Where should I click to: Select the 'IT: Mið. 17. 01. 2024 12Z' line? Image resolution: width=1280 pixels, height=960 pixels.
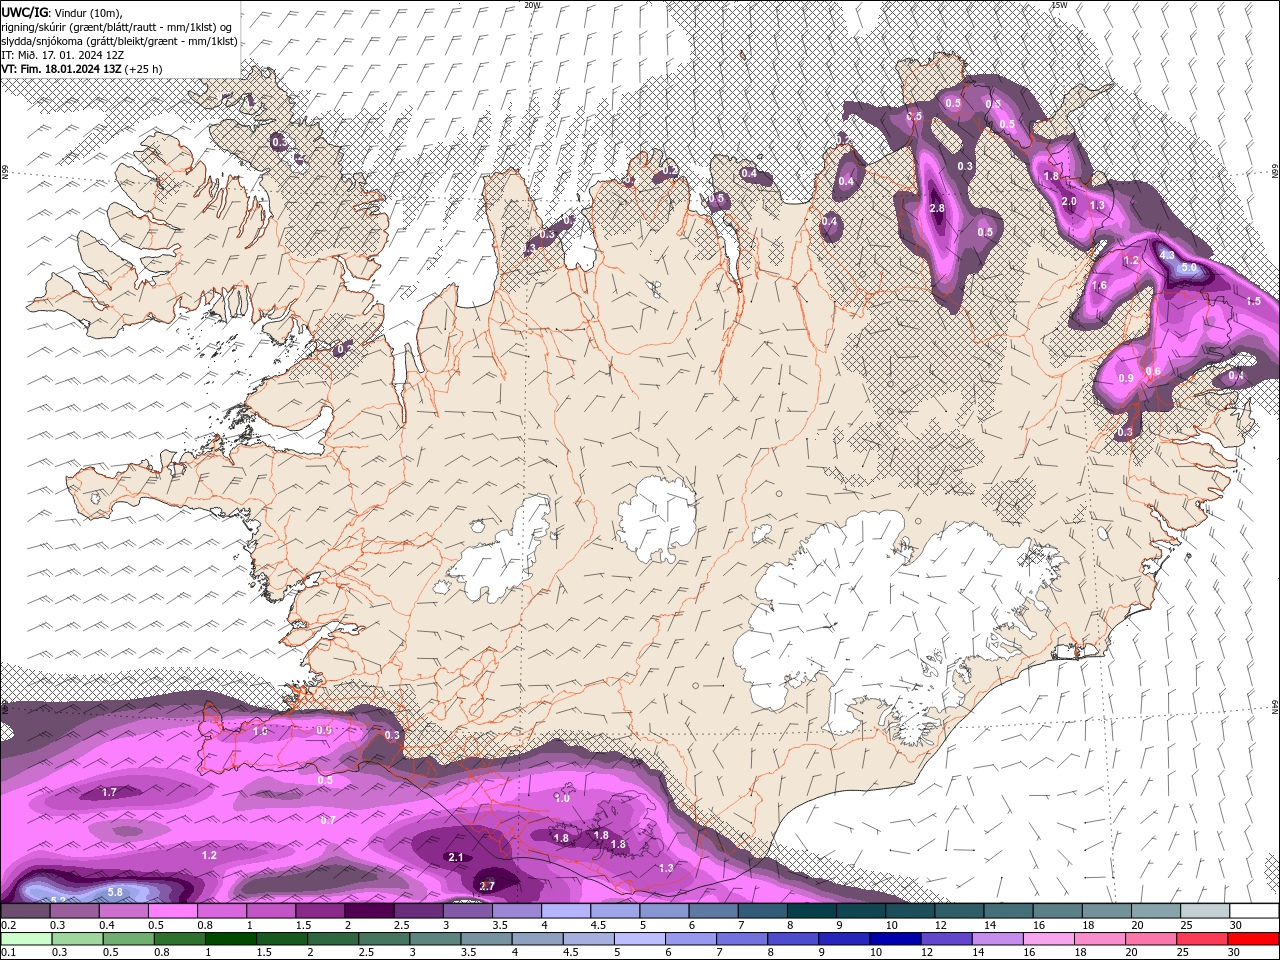point(64,54)
